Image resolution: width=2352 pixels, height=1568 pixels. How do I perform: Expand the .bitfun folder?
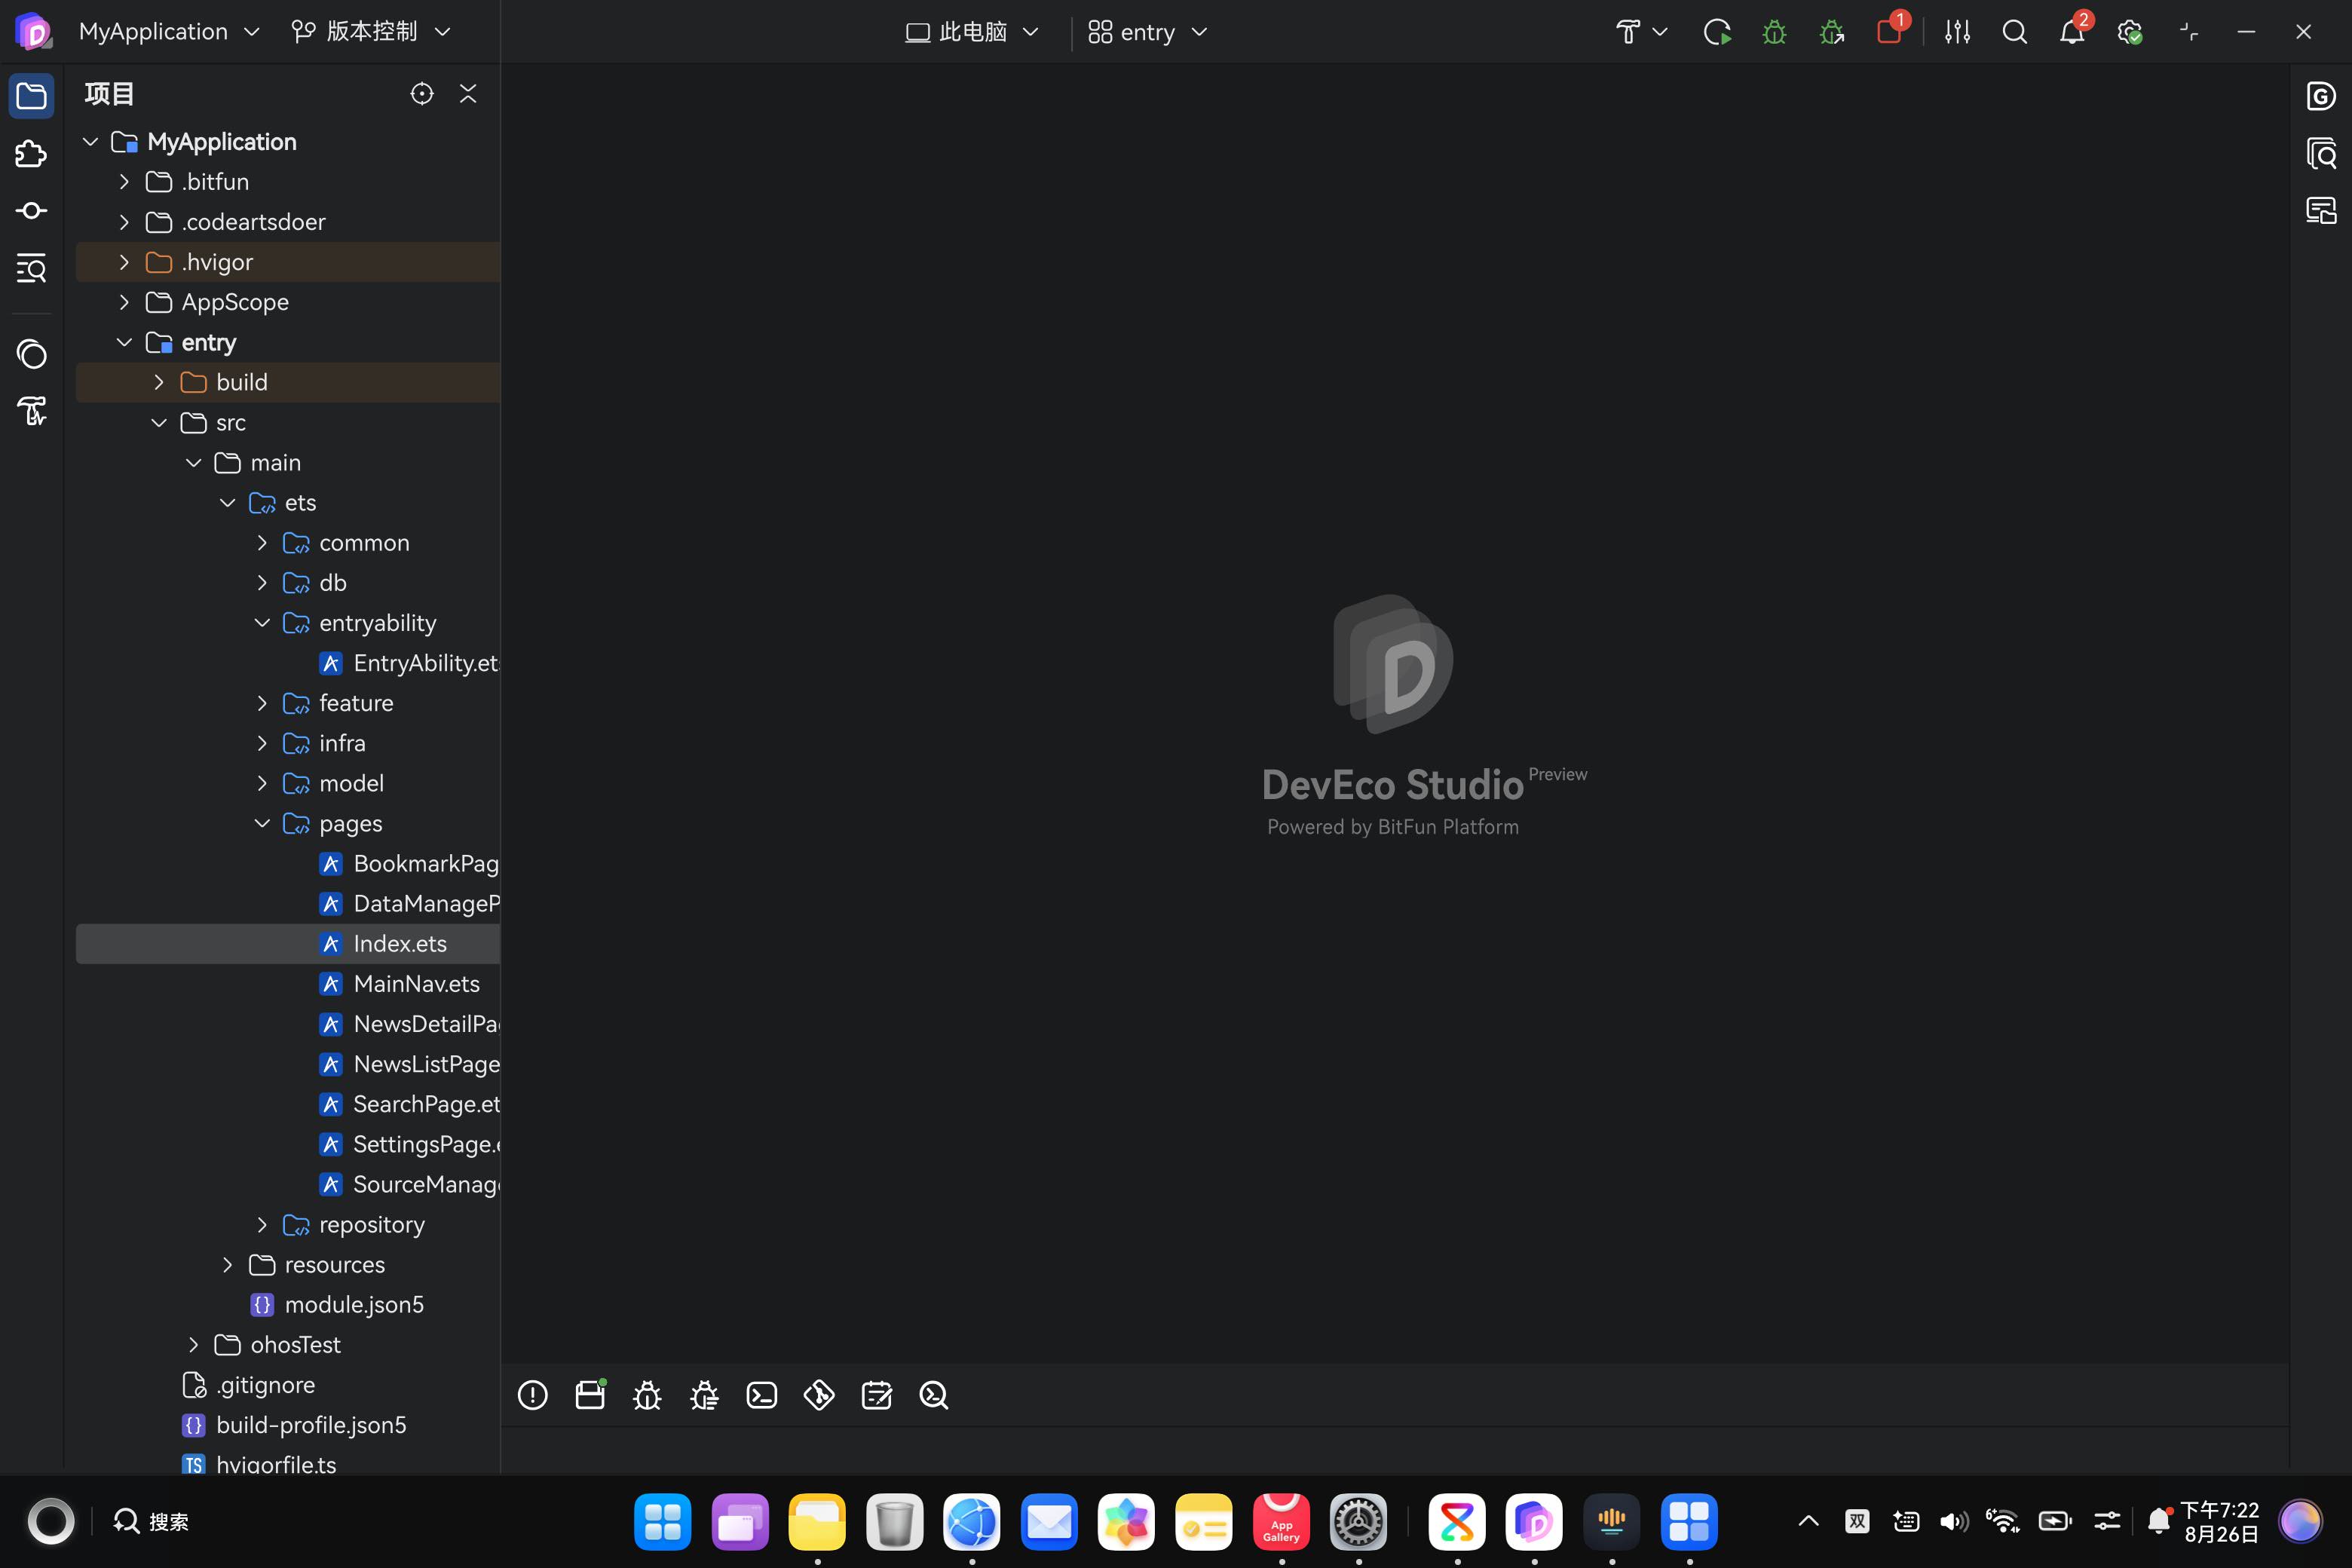click(x=124, y=182)
